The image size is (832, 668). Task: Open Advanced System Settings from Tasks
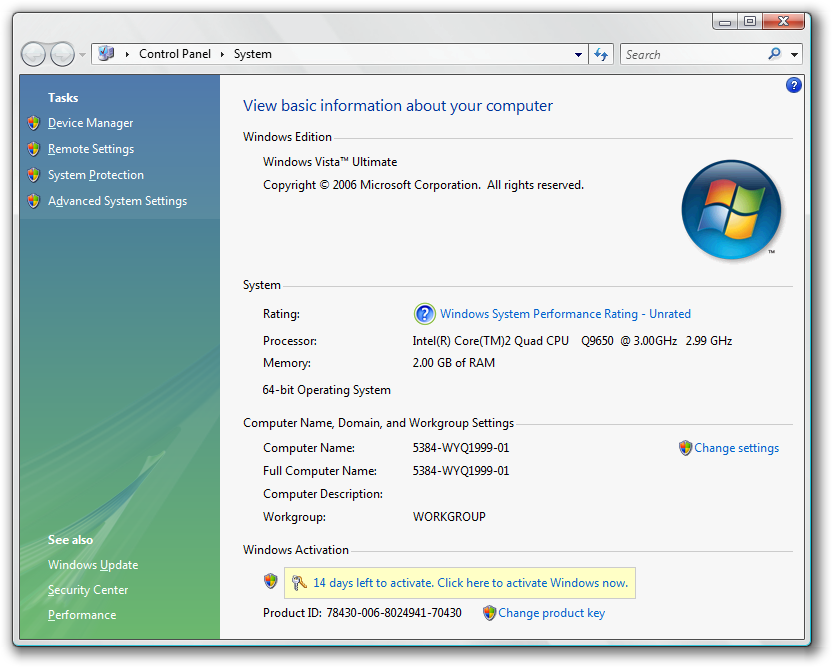point(117,201)
